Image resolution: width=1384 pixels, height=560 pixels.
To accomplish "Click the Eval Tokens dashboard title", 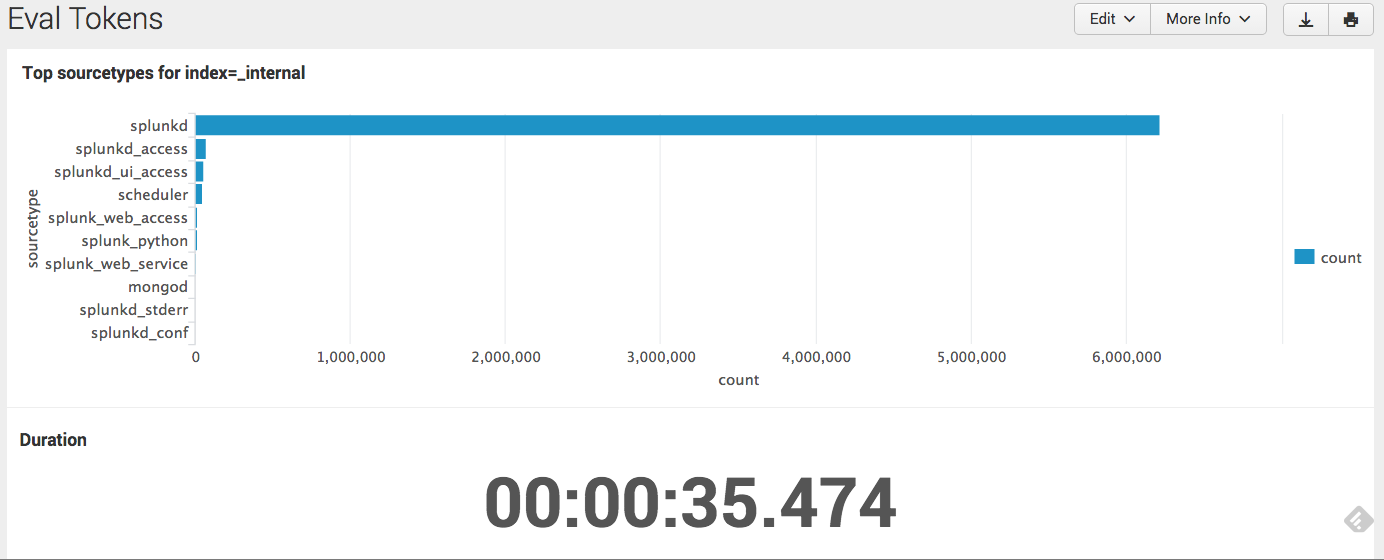I will (x=85, y=18).
